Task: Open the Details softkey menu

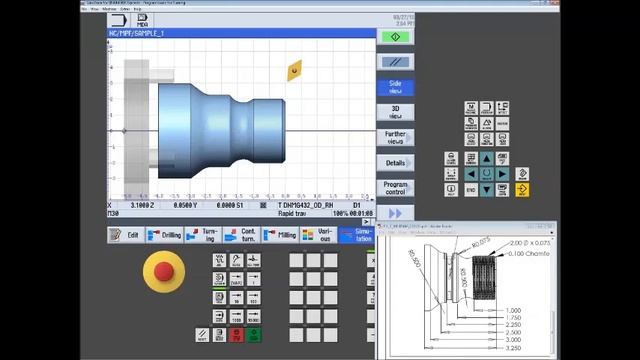Action: (395, 163)
